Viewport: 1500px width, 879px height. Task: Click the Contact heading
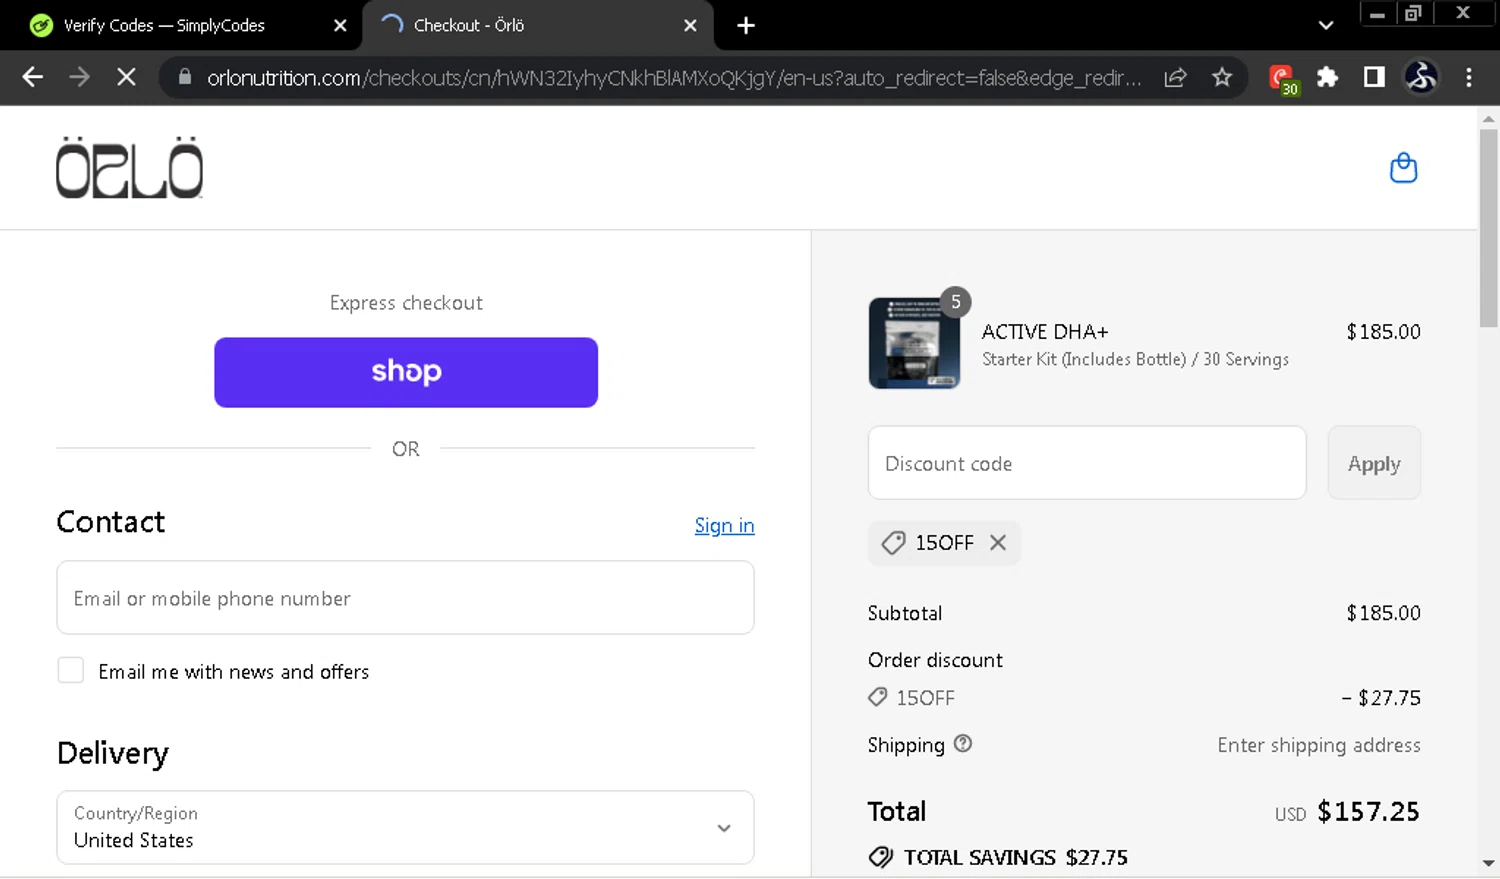tap(111, 521)
